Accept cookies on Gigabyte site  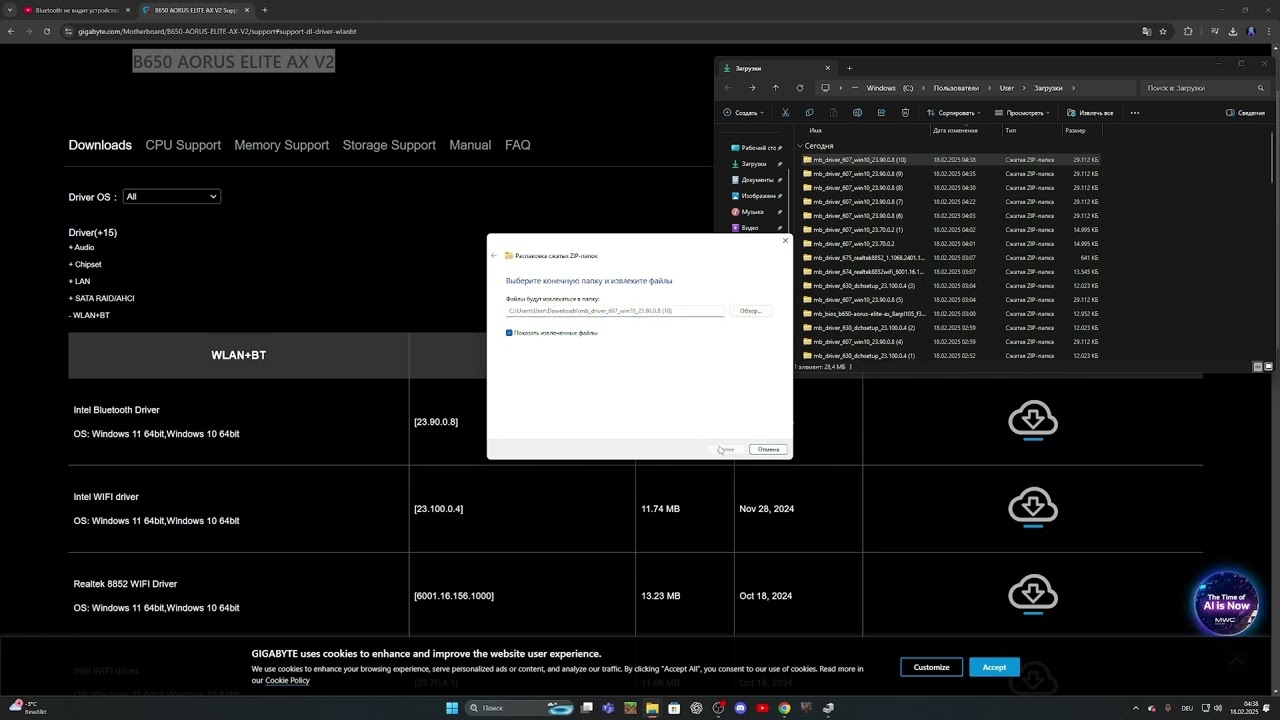tap(994, 667)
